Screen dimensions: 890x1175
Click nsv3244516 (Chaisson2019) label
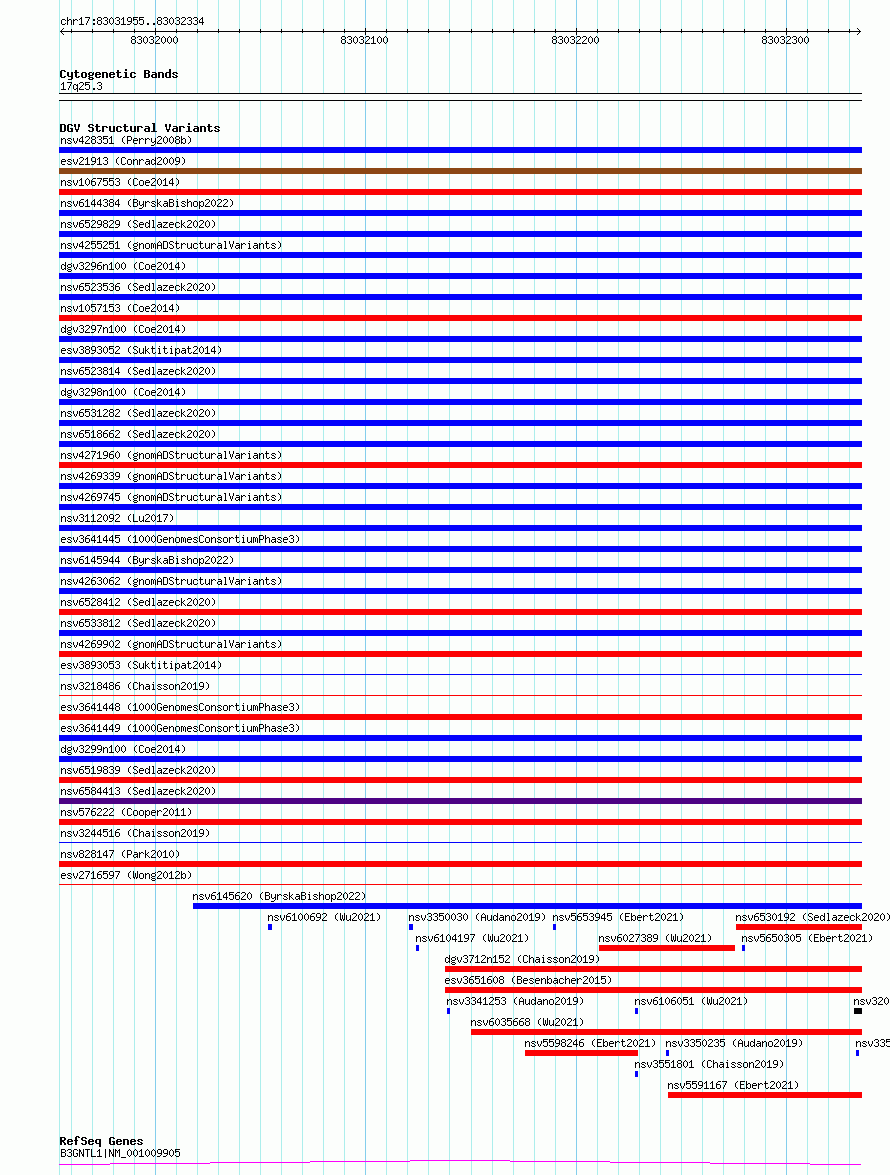click(135, 833)
